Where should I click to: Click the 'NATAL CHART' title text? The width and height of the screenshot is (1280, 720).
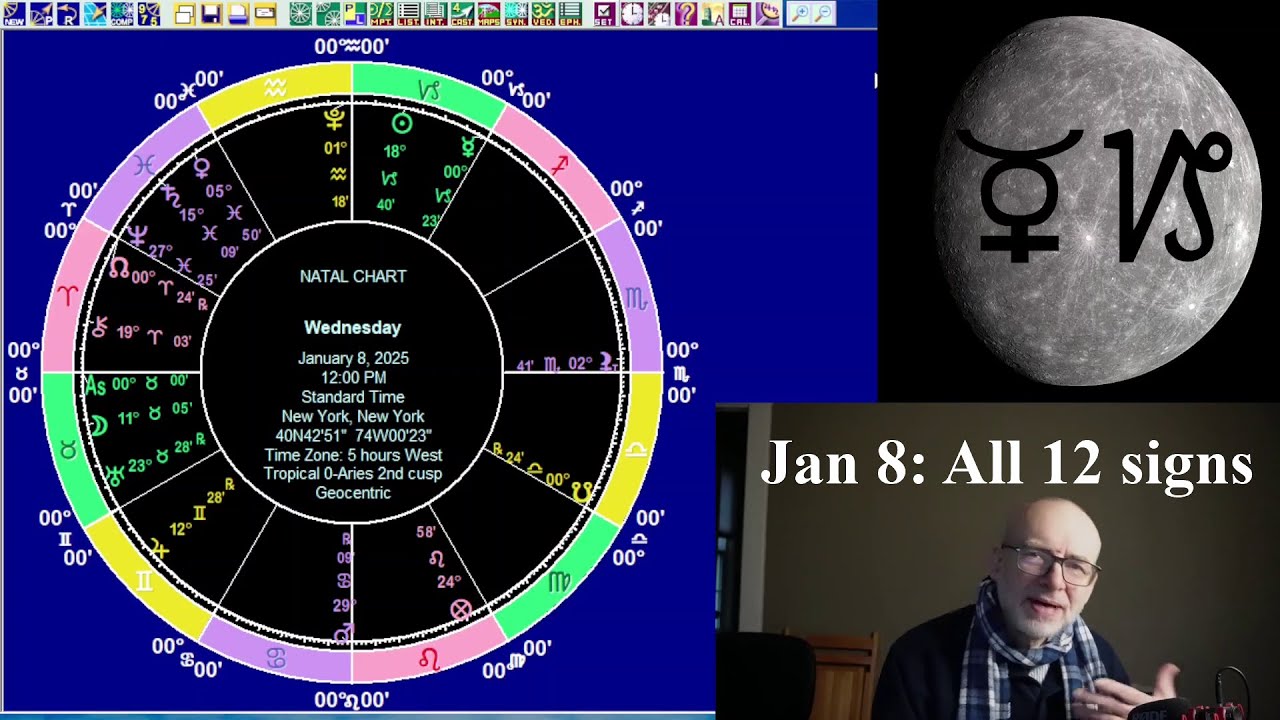[x=353, y=276]
